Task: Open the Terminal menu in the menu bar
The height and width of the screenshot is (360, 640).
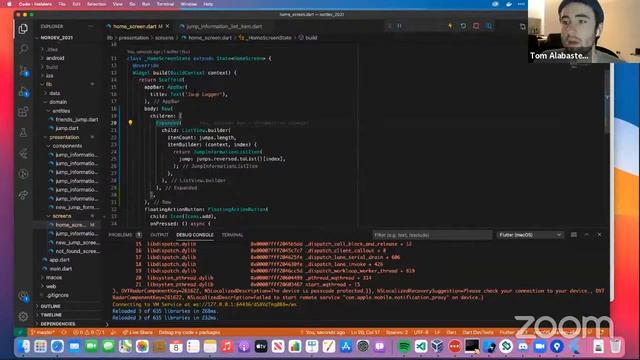Action: coord(165,4)
